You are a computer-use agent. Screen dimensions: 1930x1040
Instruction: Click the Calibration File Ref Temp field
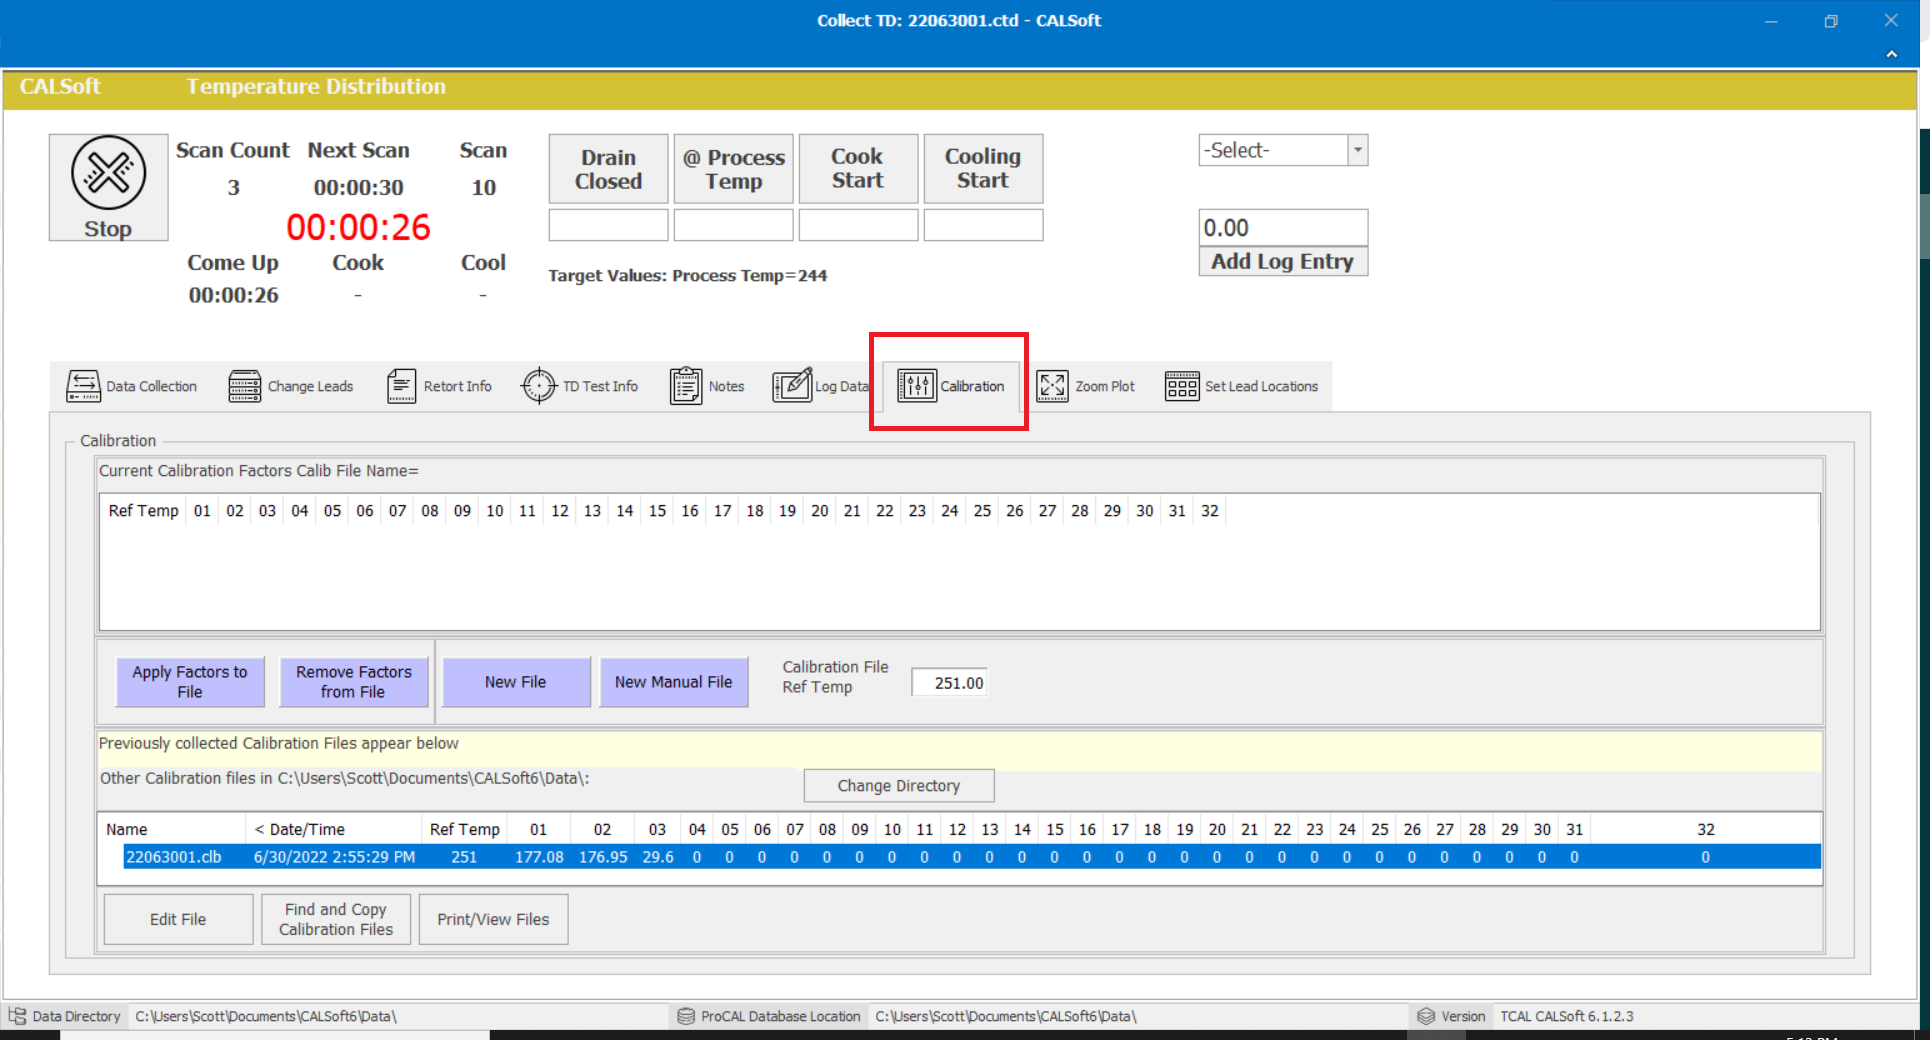pos(949,683)
